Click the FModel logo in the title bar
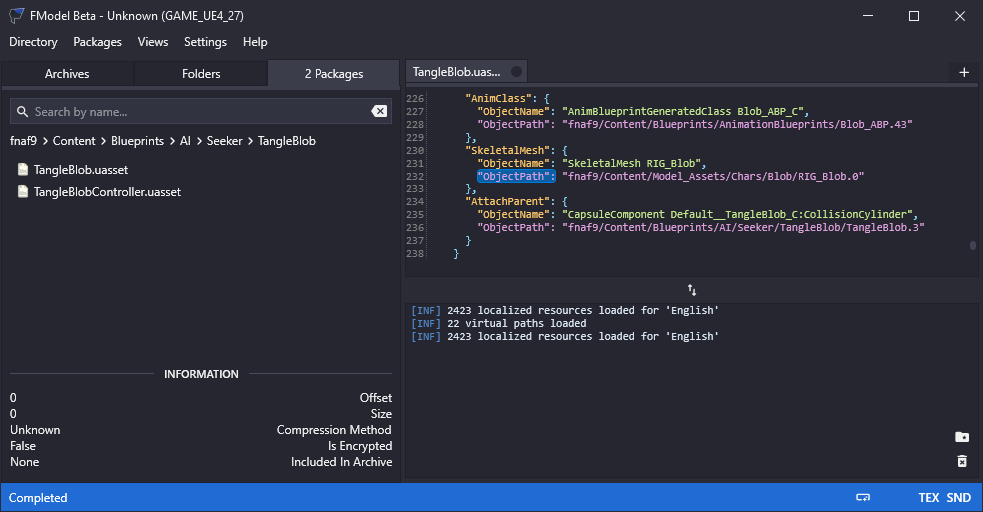The height and width of the screenshot is (512, 983). coord(17,16)
